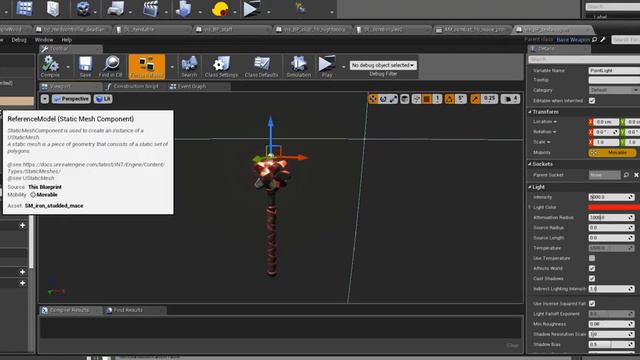Open the Debug menu
This screenshot has height=360, width=640.
pyautogui.click(x=19, y=40)
